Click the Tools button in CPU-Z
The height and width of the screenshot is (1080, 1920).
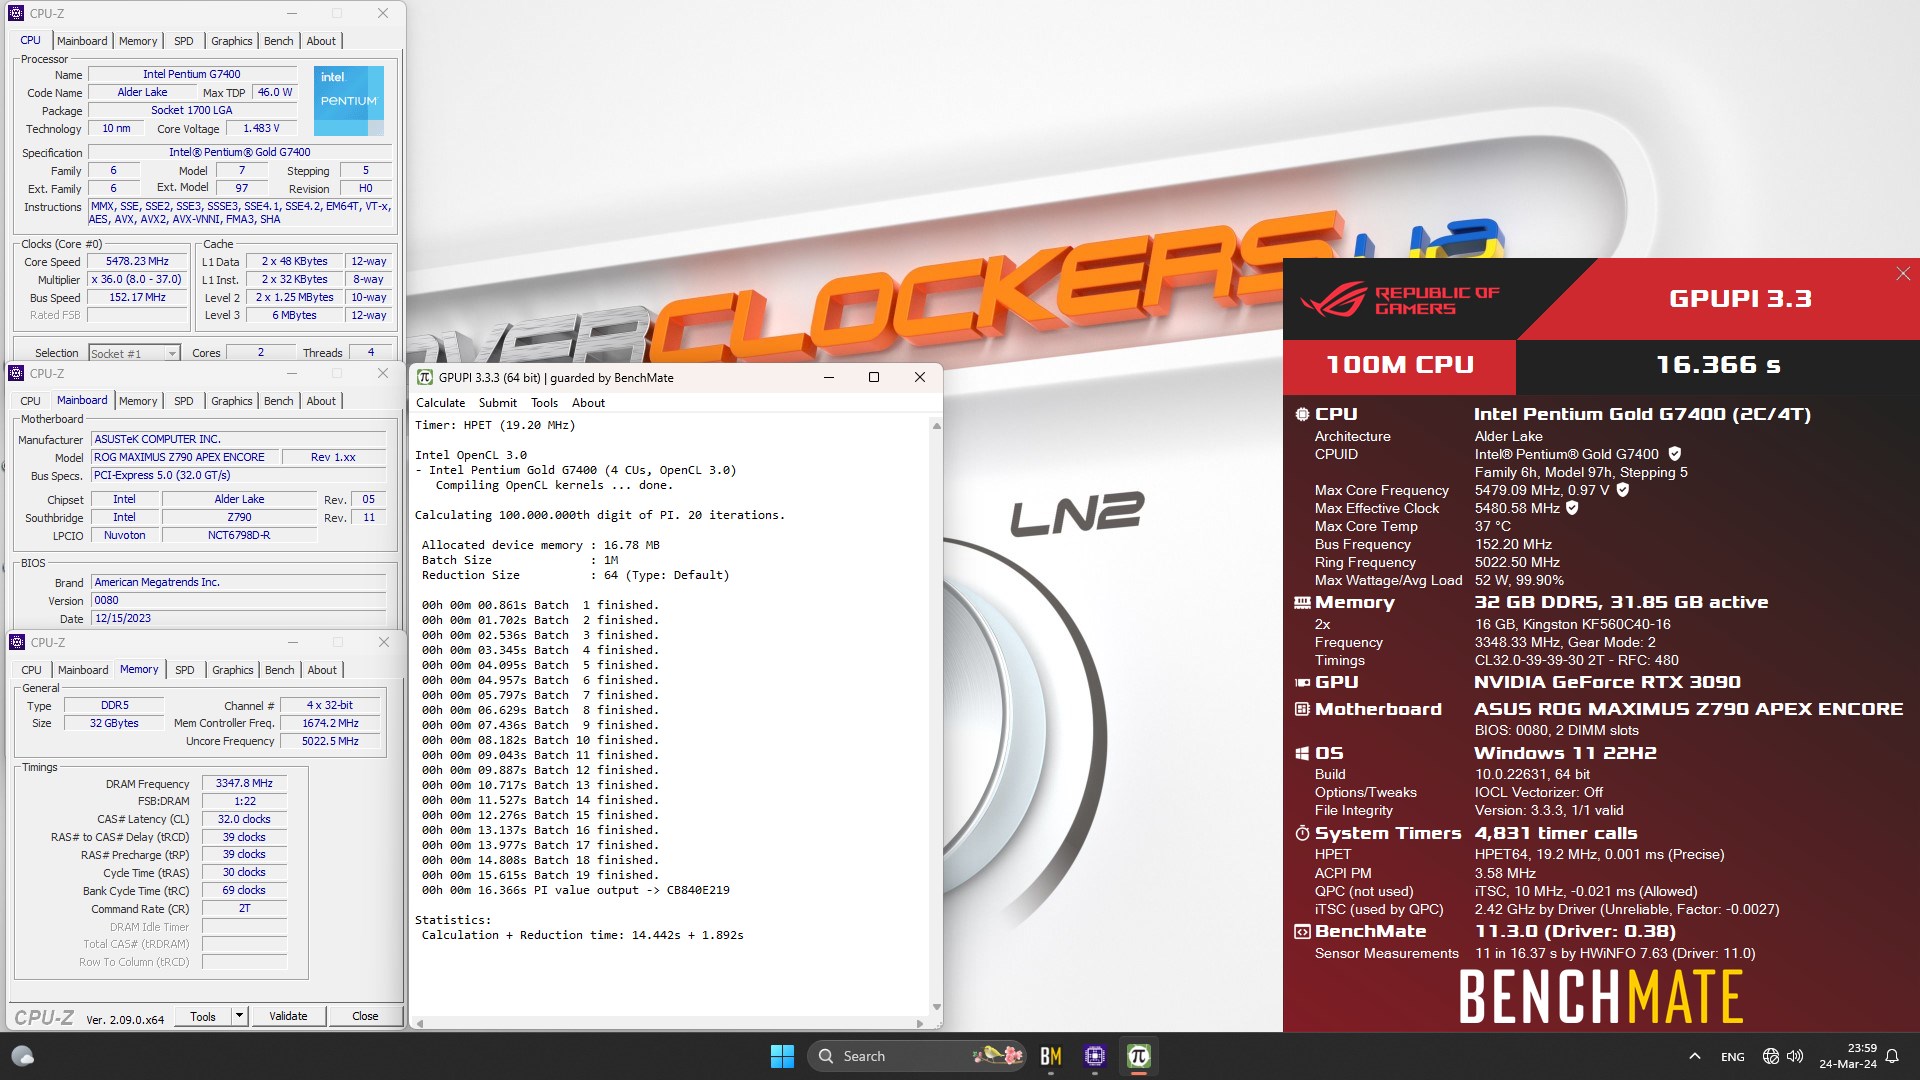[203, 1016]
